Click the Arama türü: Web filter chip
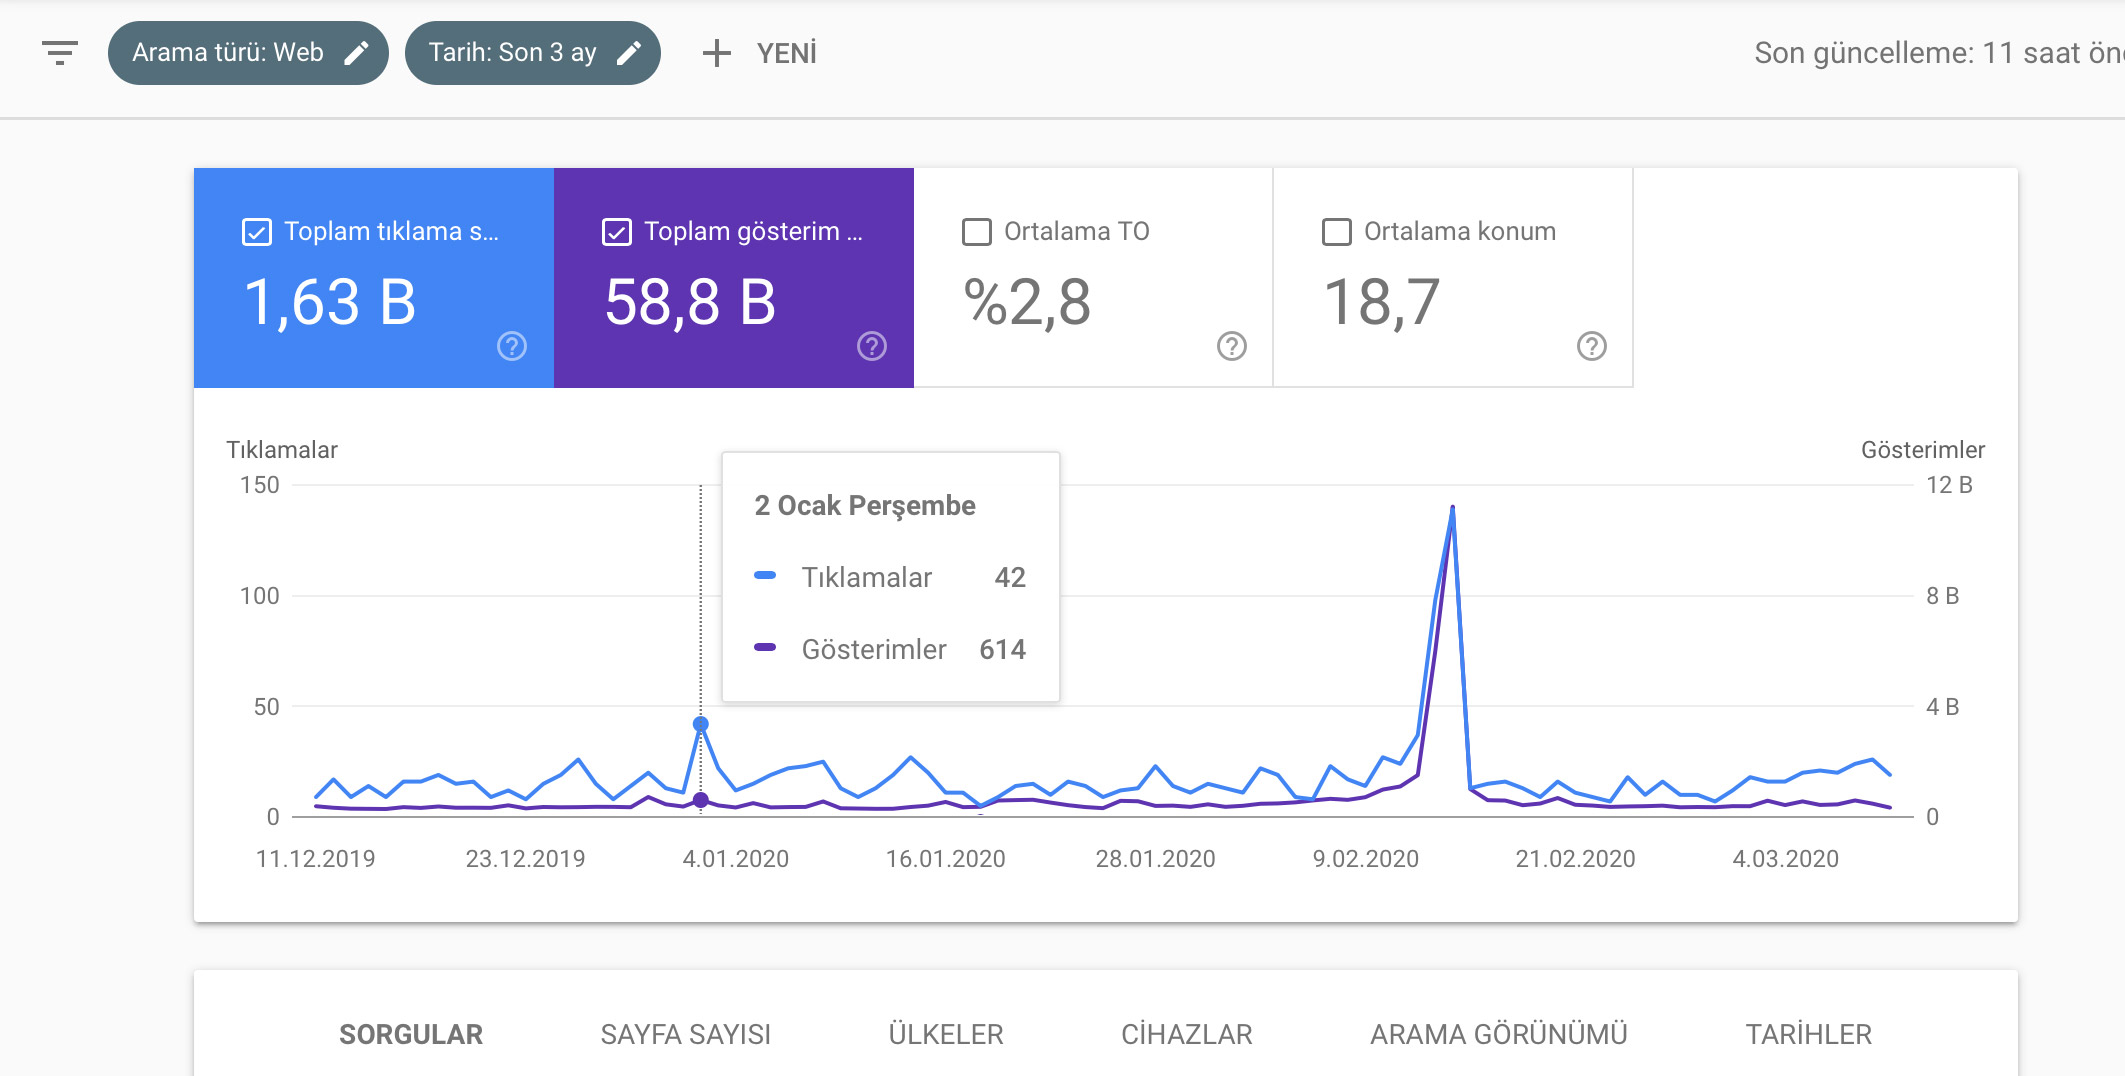2125x1076 pixels. [x=248, y=53]
